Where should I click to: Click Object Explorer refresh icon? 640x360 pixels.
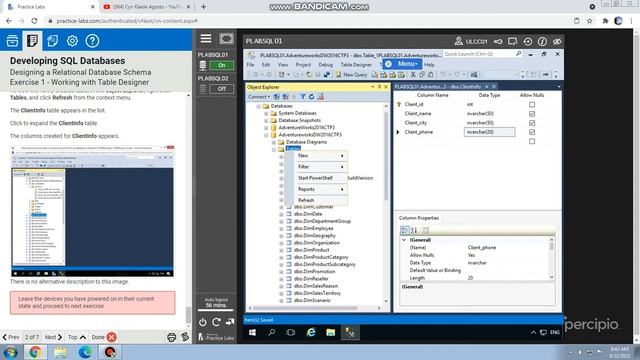point(311,97)
